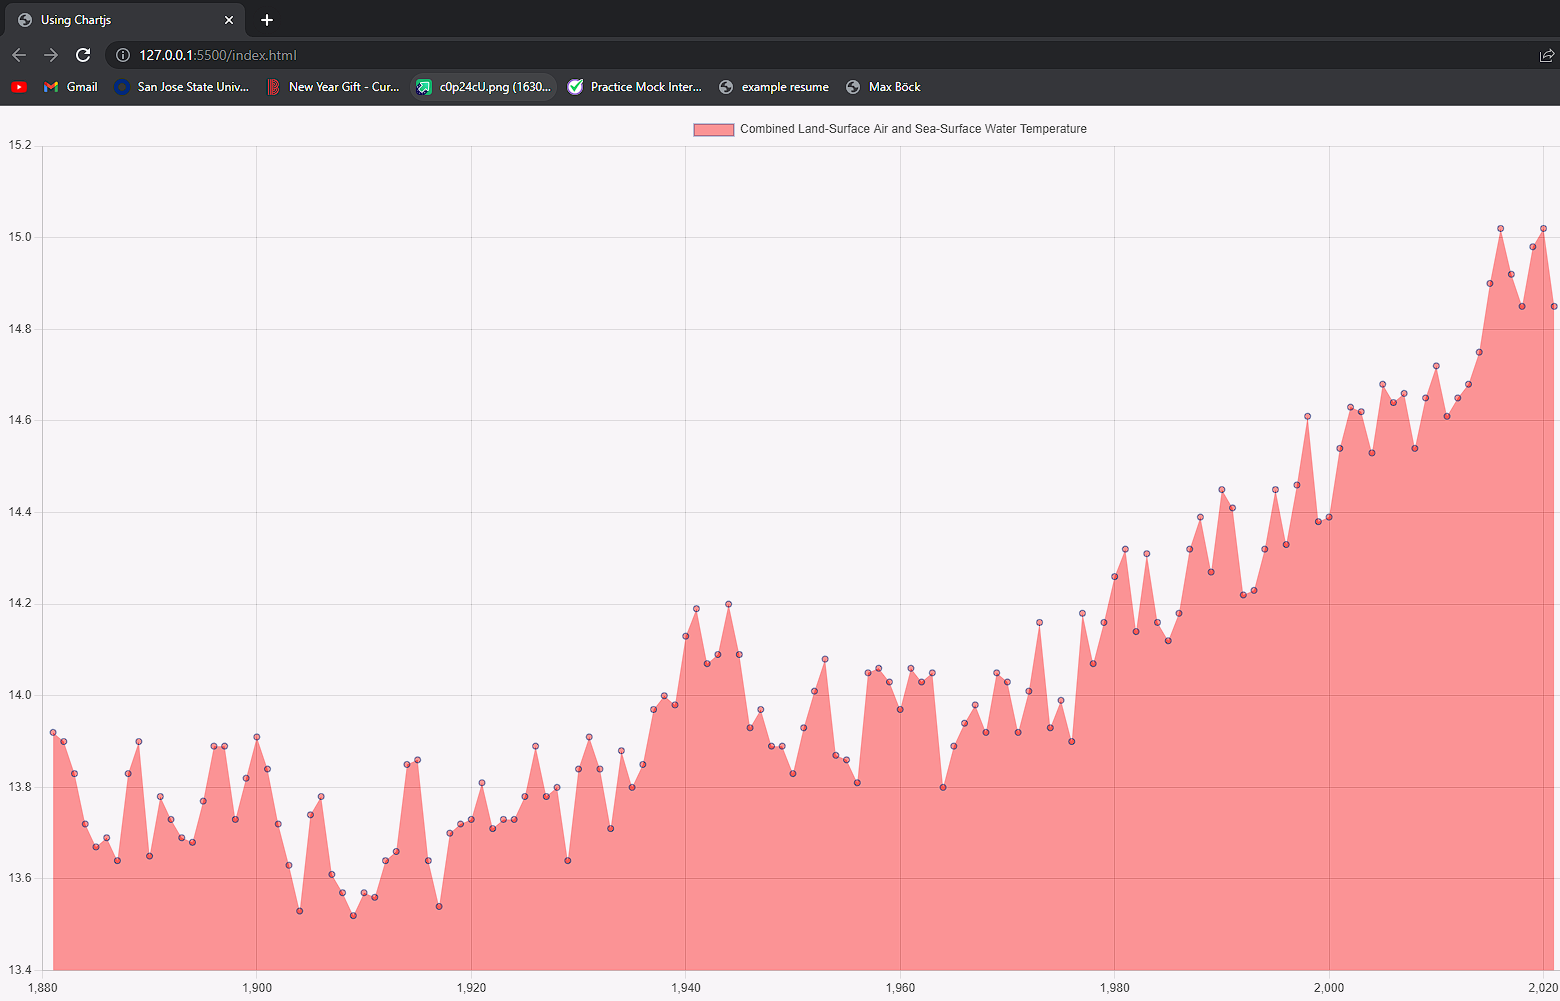The width and height of the screenshot is (1560, 1001).
Task: Click the forward navigation arrow
Action: click(50, 55)
